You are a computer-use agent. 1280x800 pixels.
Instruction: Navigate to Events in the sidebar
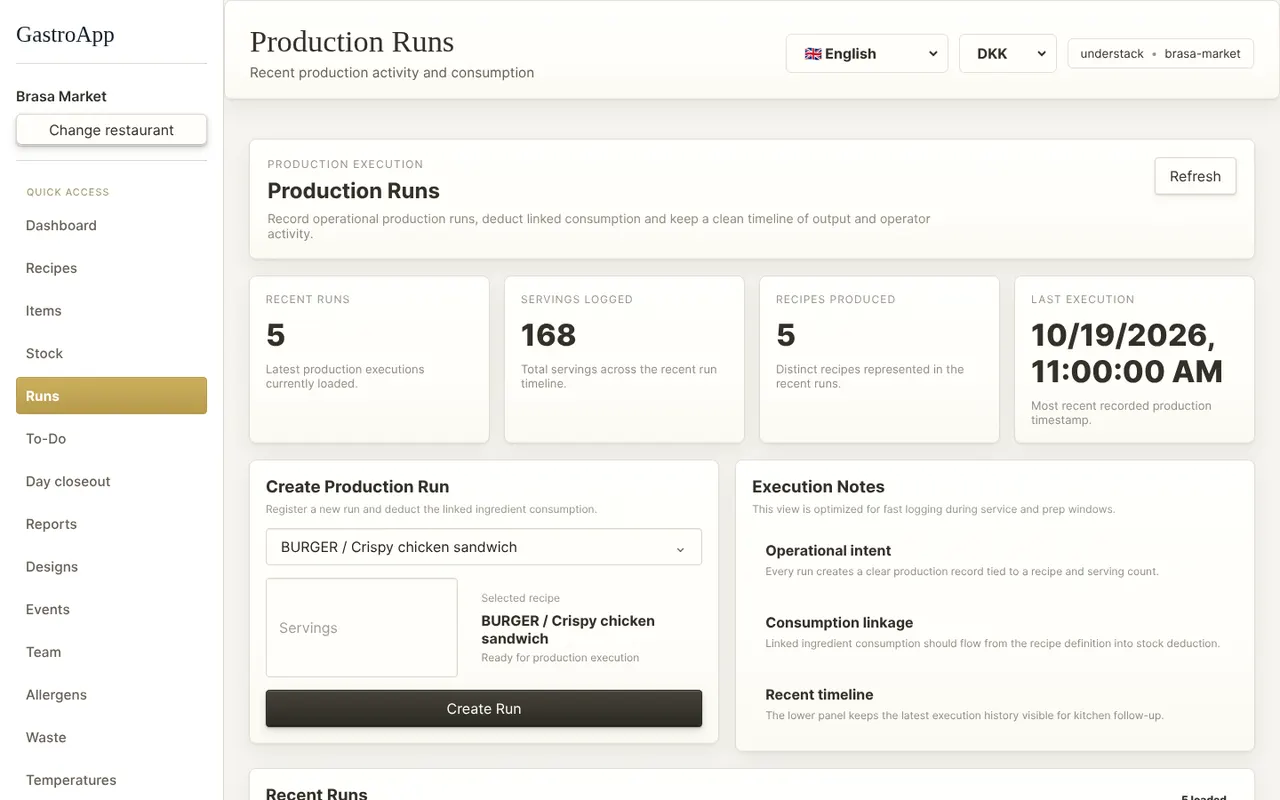tap(111, 609)
